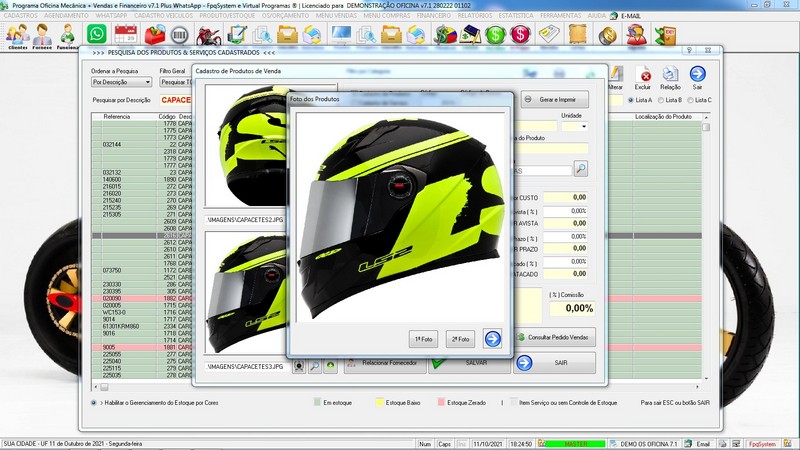The height and width of the screenshot is (450, 800).
Task: Click the magnifier icon beside CAPACETES3.JPG
Action: tap(315, 366)
